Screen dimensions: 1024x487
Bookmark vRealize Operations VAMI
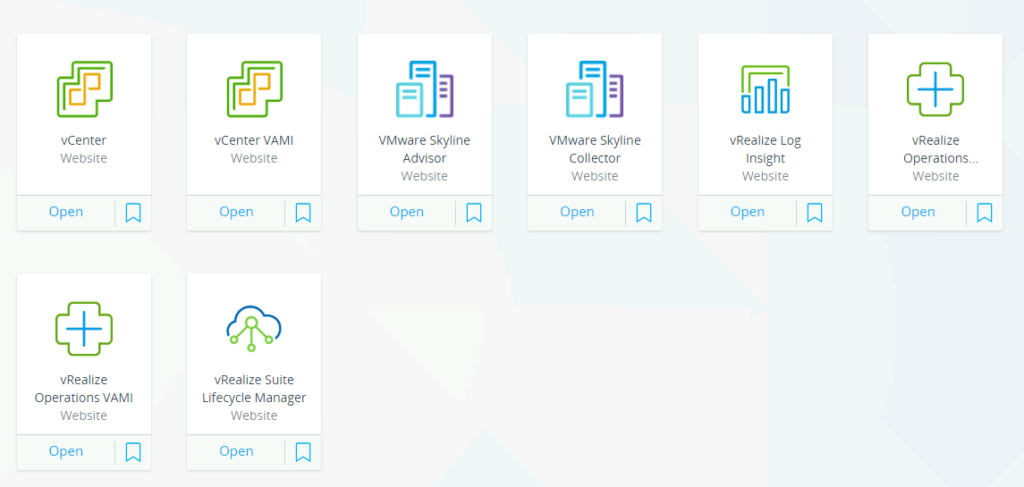click(x=133, y=452)
